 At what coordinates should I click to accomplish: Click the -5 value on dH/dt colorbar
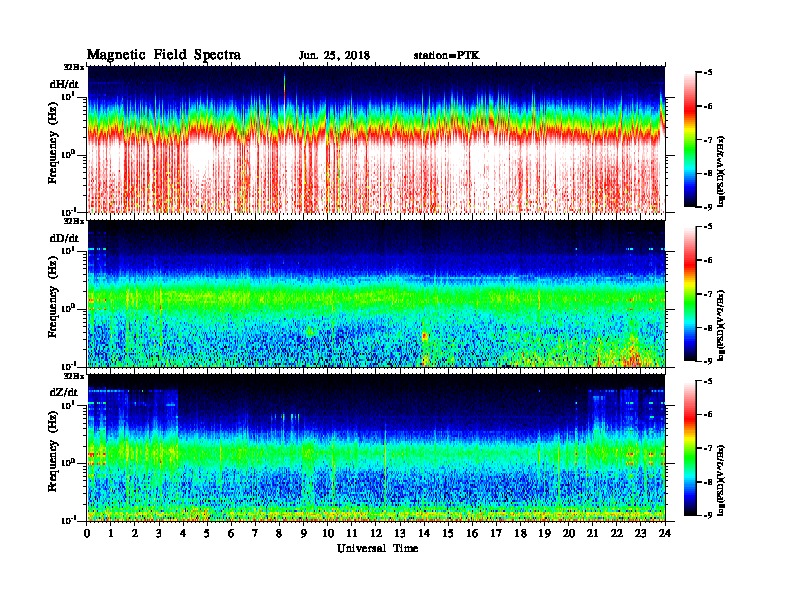708,73
